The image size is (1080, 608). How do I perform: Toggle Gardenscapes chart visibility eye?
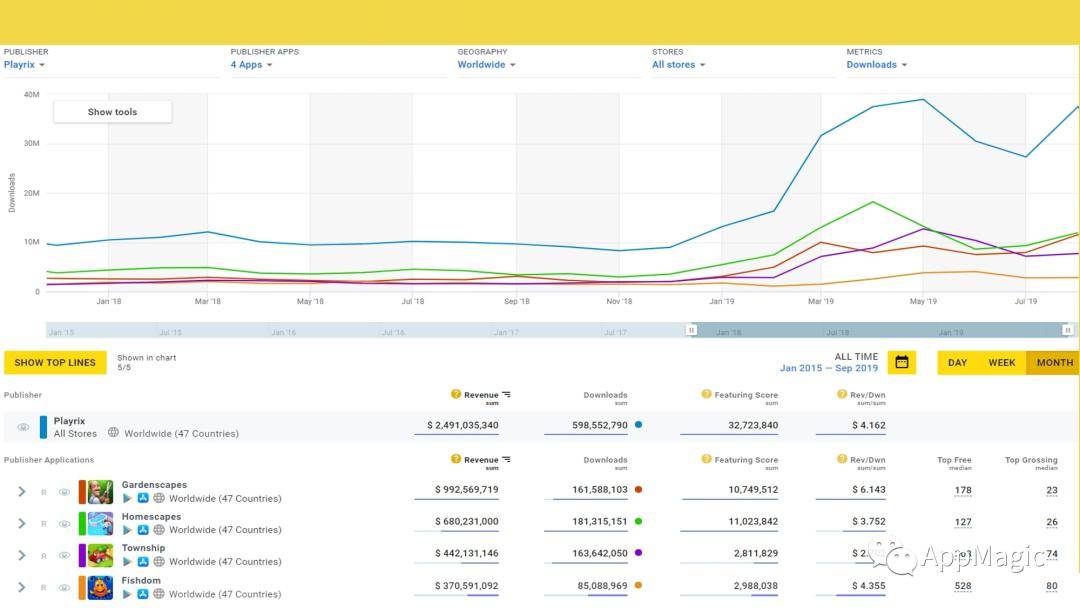(64, 492)
